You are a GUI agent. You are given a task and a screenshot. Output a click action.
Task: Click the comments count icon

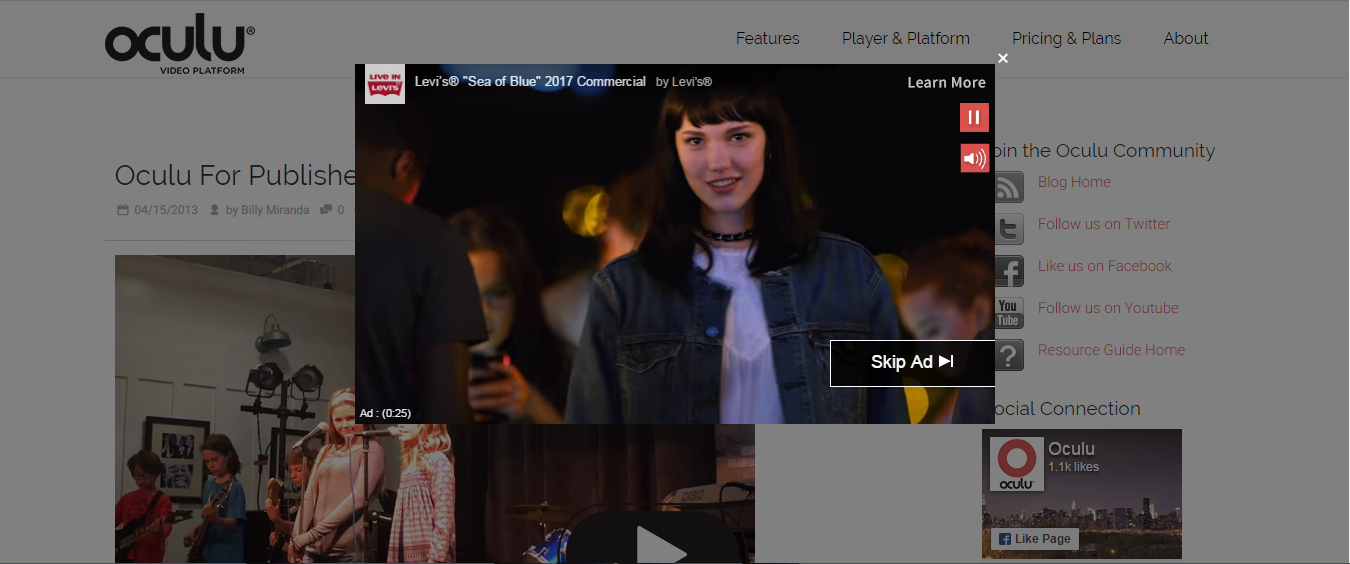326,210
